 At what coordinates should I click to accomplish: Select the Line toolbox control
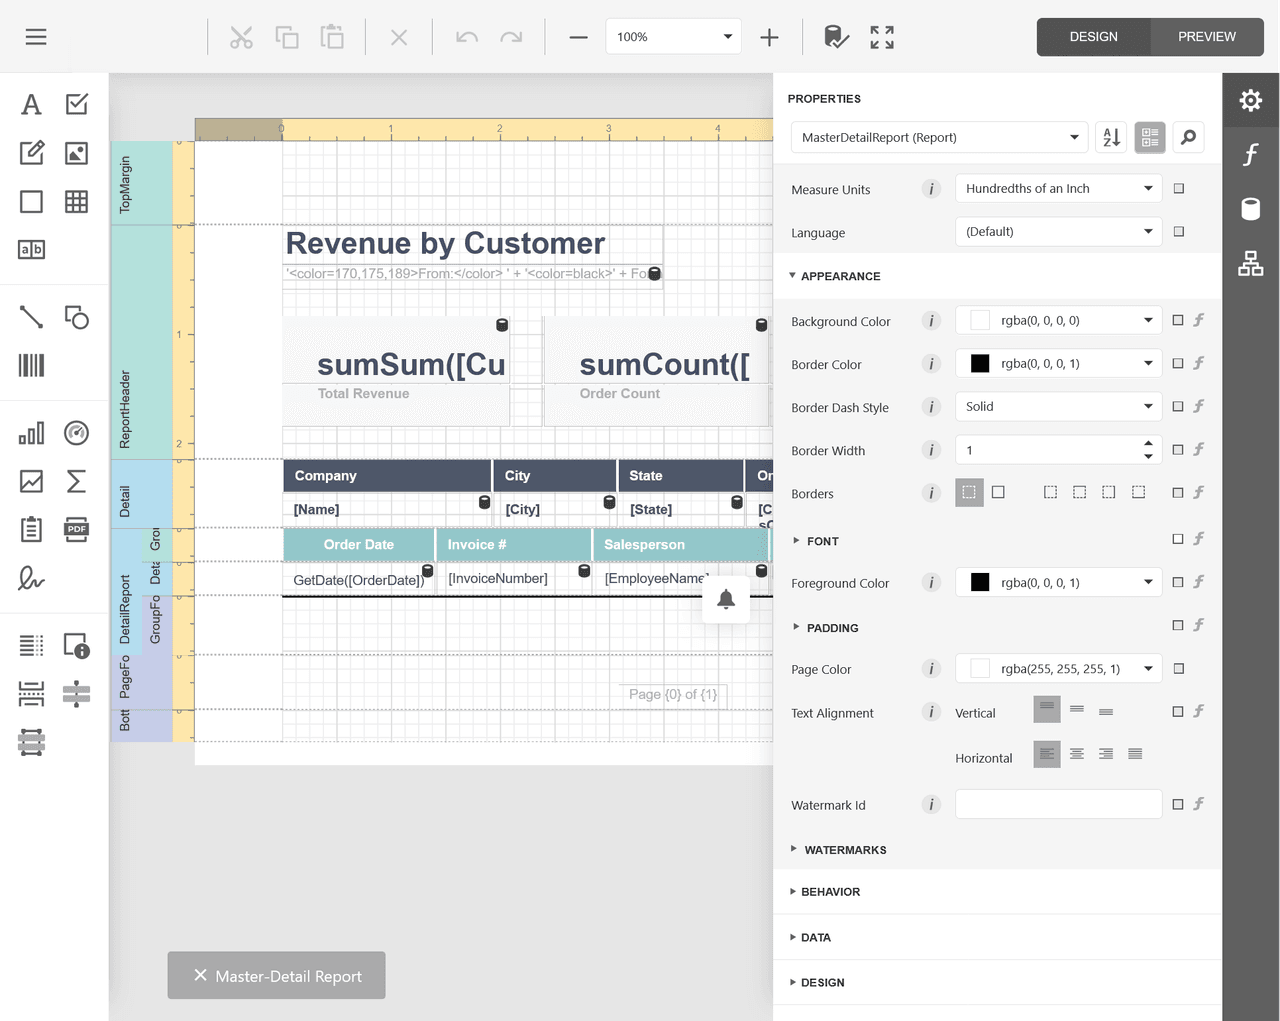(x=32, y=317)
